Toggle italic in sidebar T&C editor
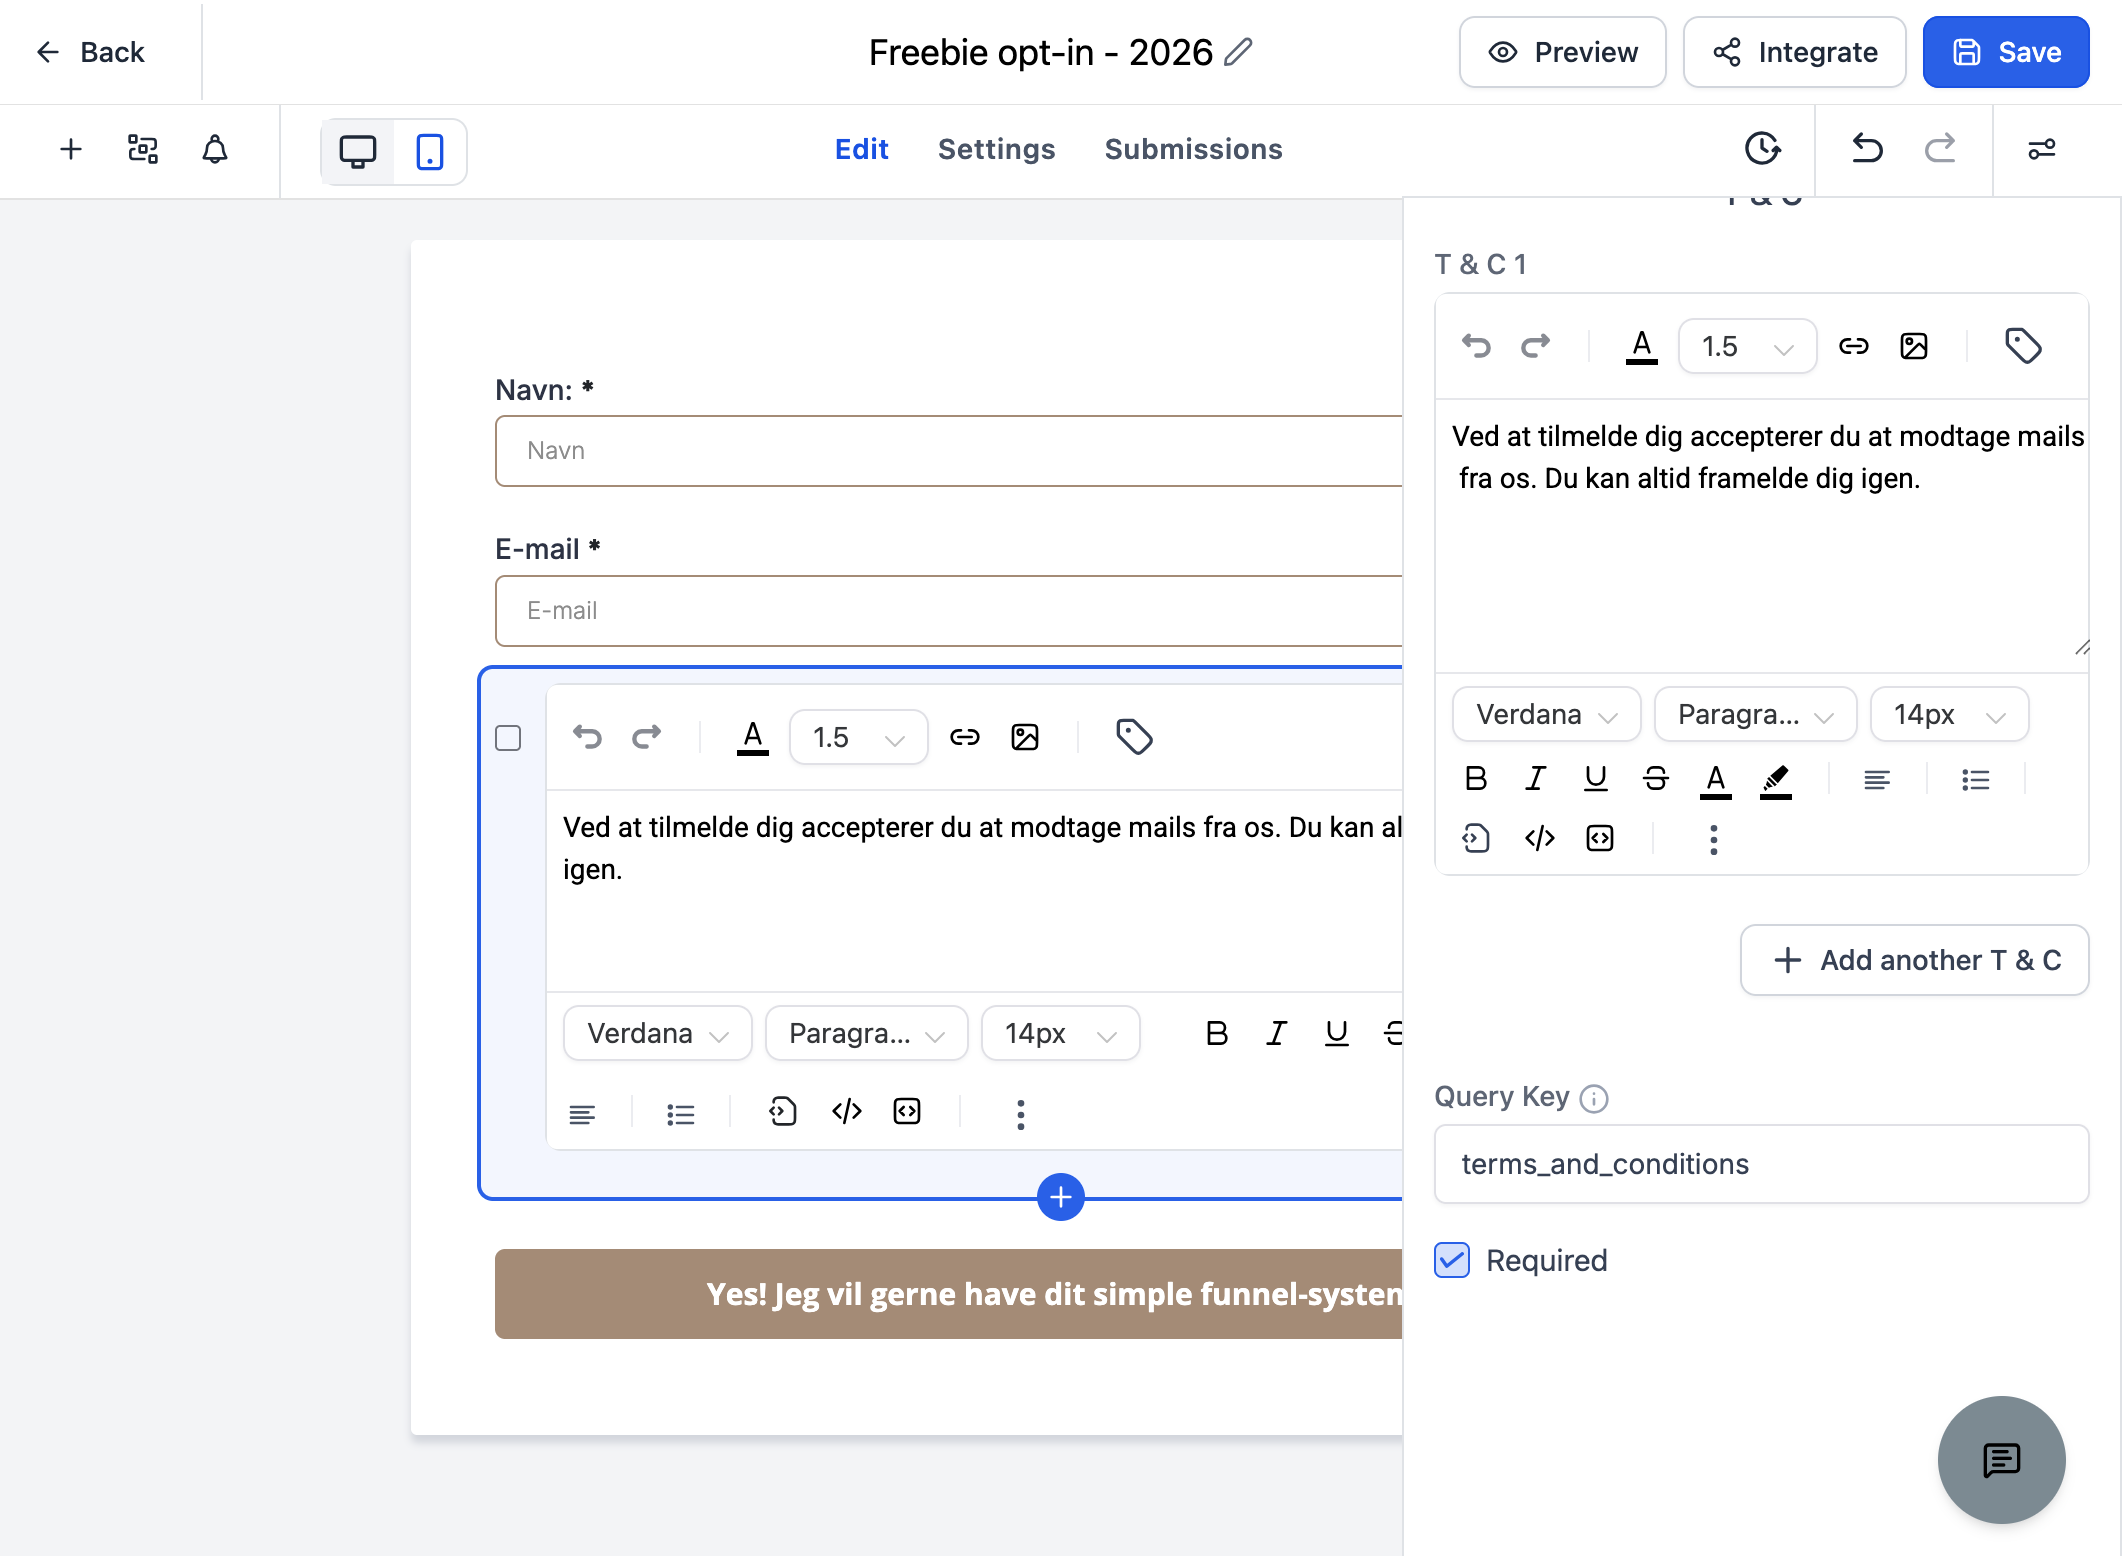2122x1556 pixels. (x=1535, y=779)
